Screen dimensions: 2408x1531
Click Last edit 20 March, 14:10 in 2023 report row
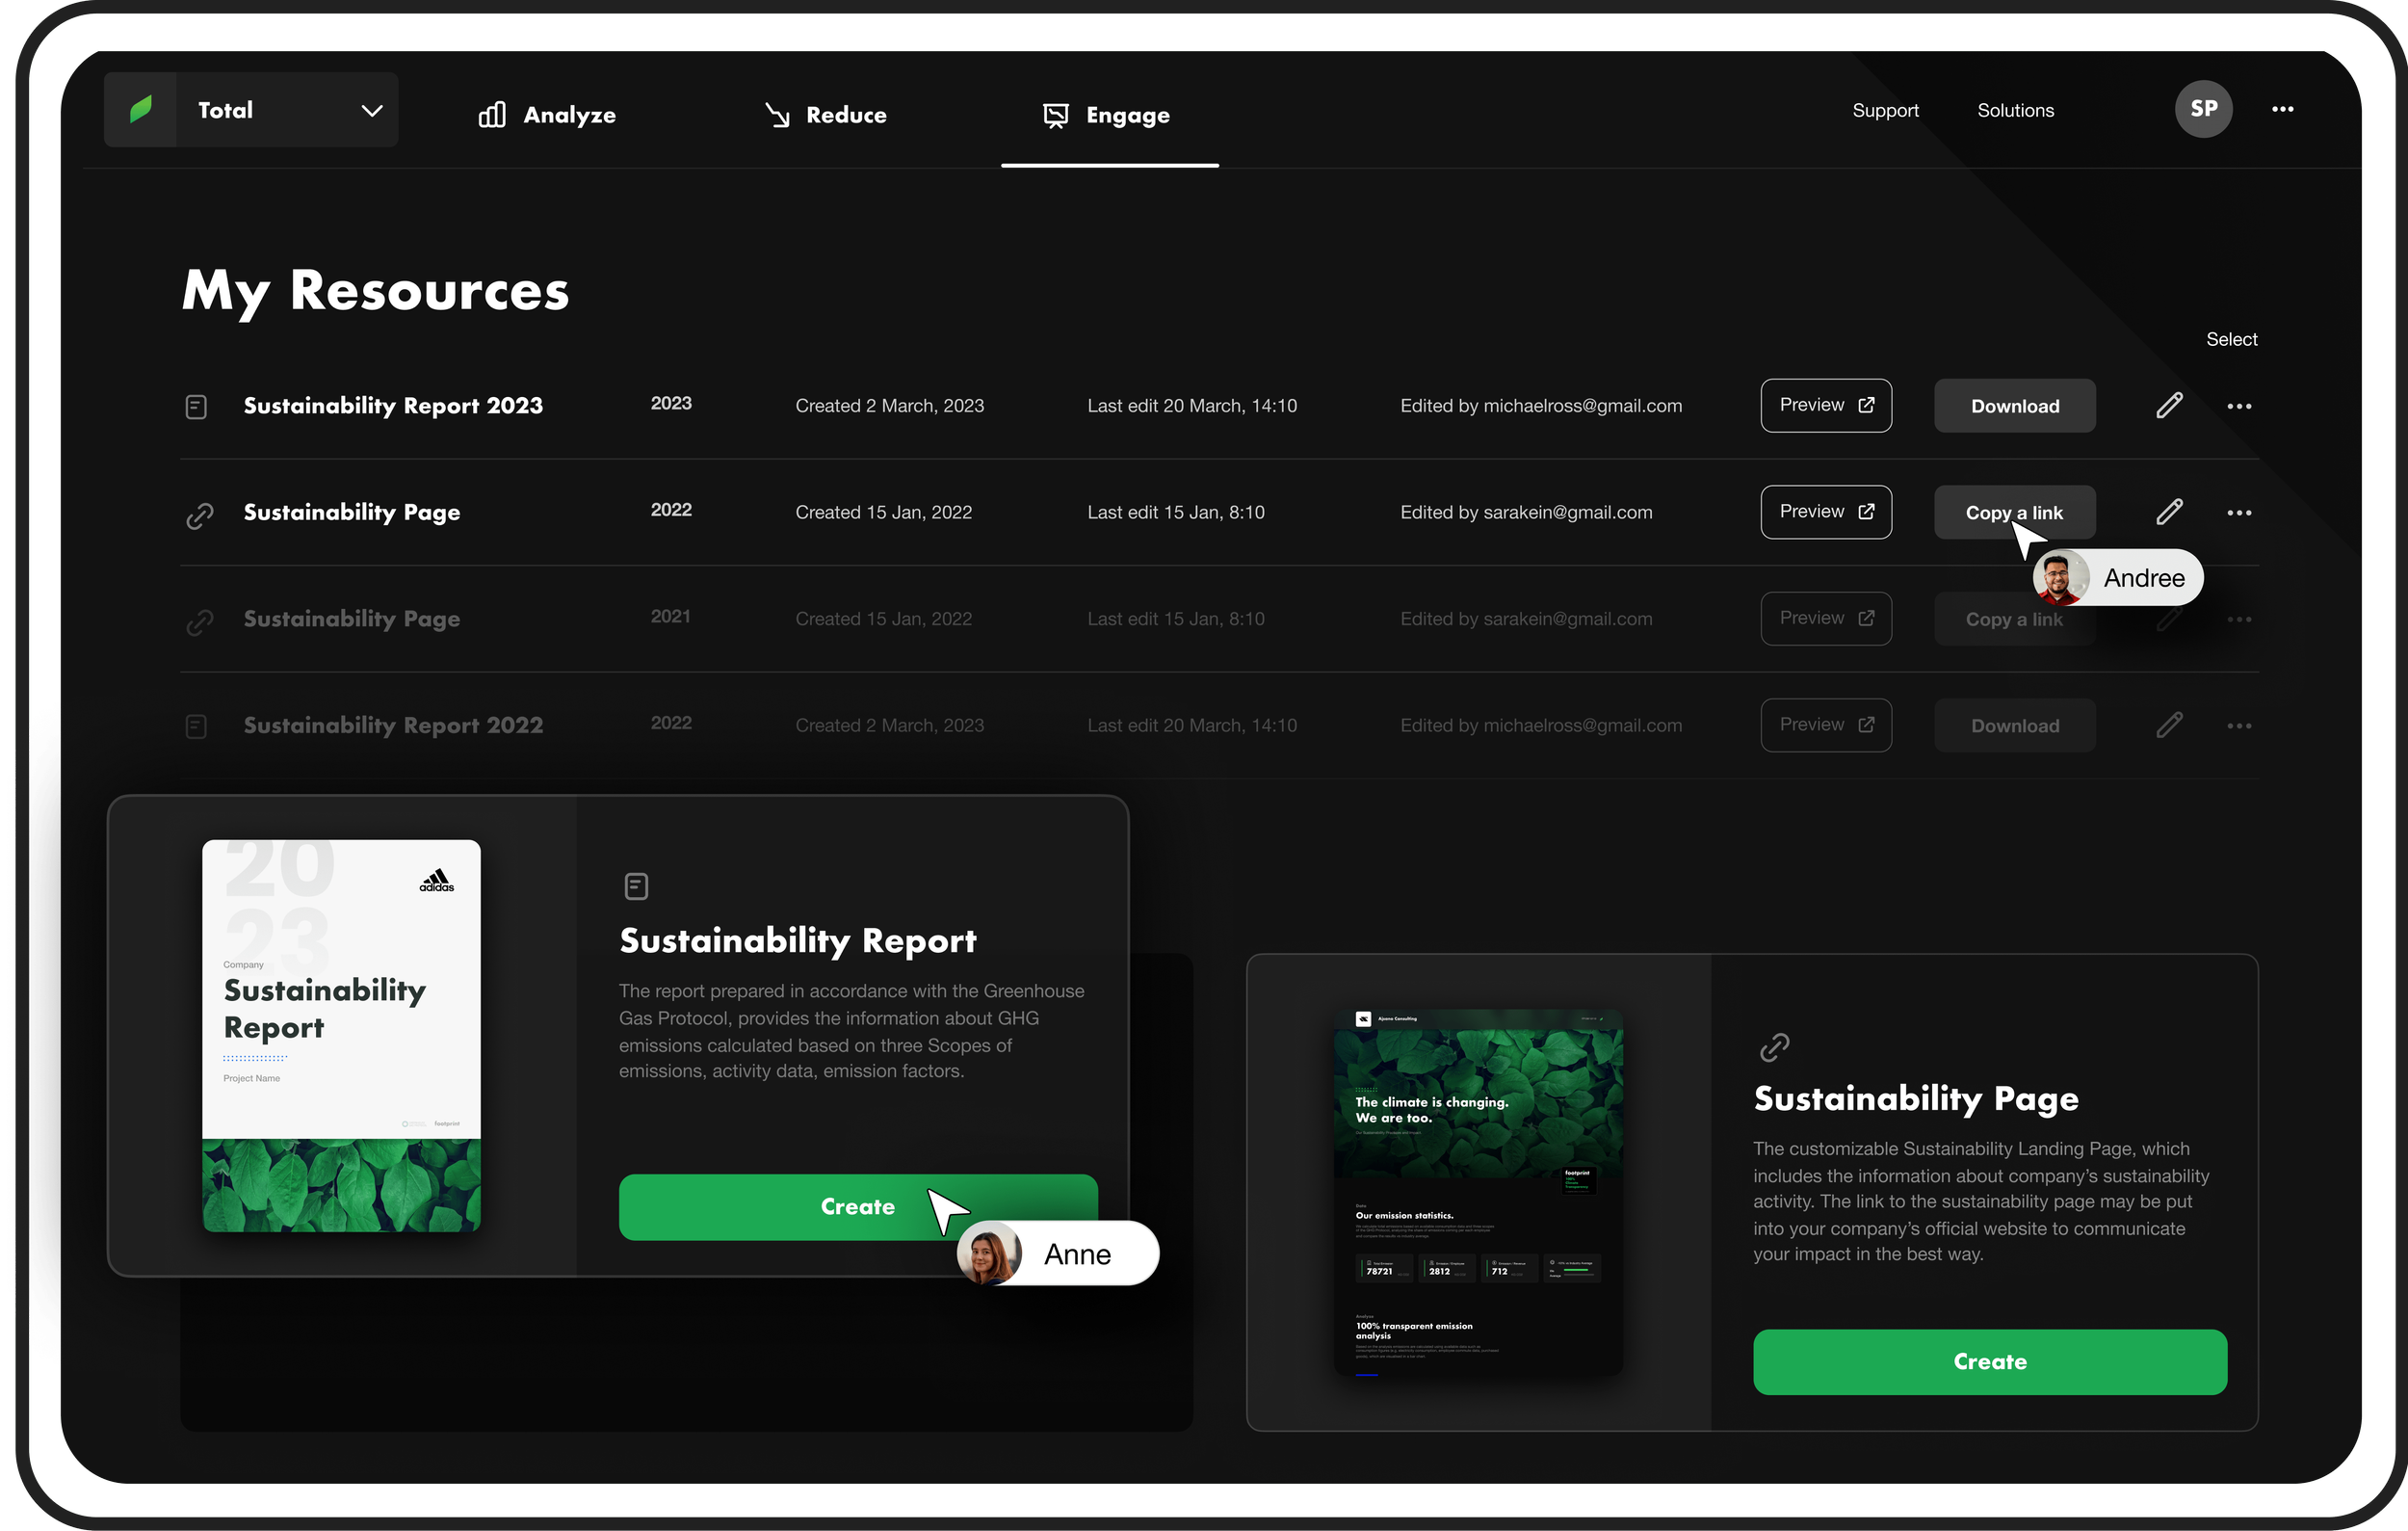[x=1192, y=406]
